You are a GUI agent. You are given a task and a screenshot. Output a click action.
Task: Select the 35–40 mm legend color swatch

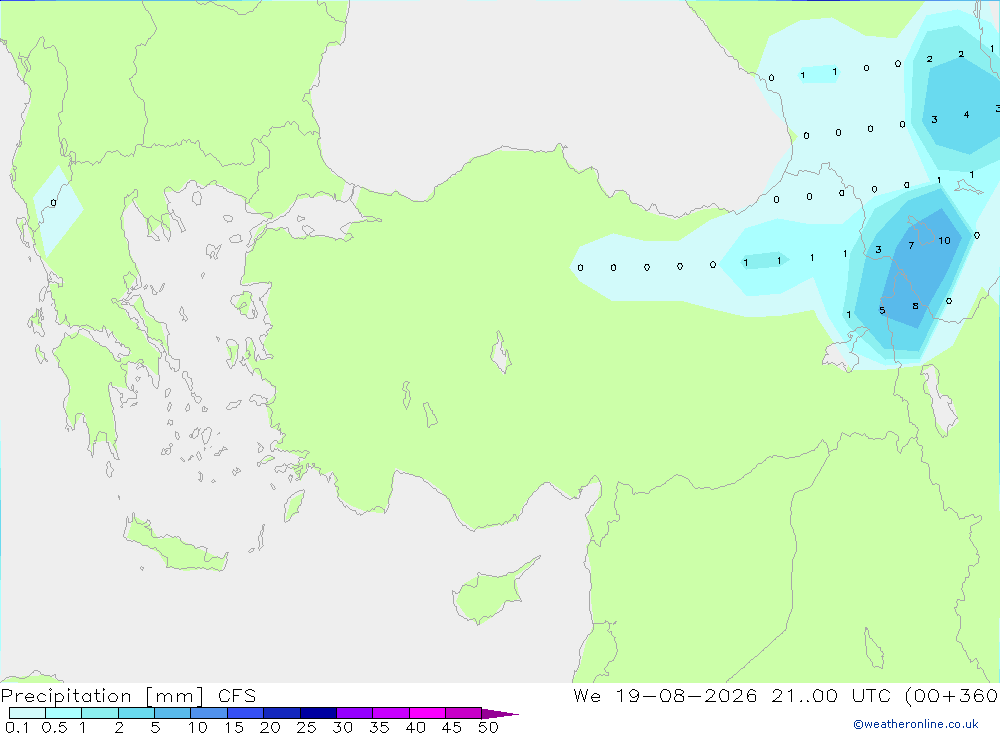tap(391, 713)
